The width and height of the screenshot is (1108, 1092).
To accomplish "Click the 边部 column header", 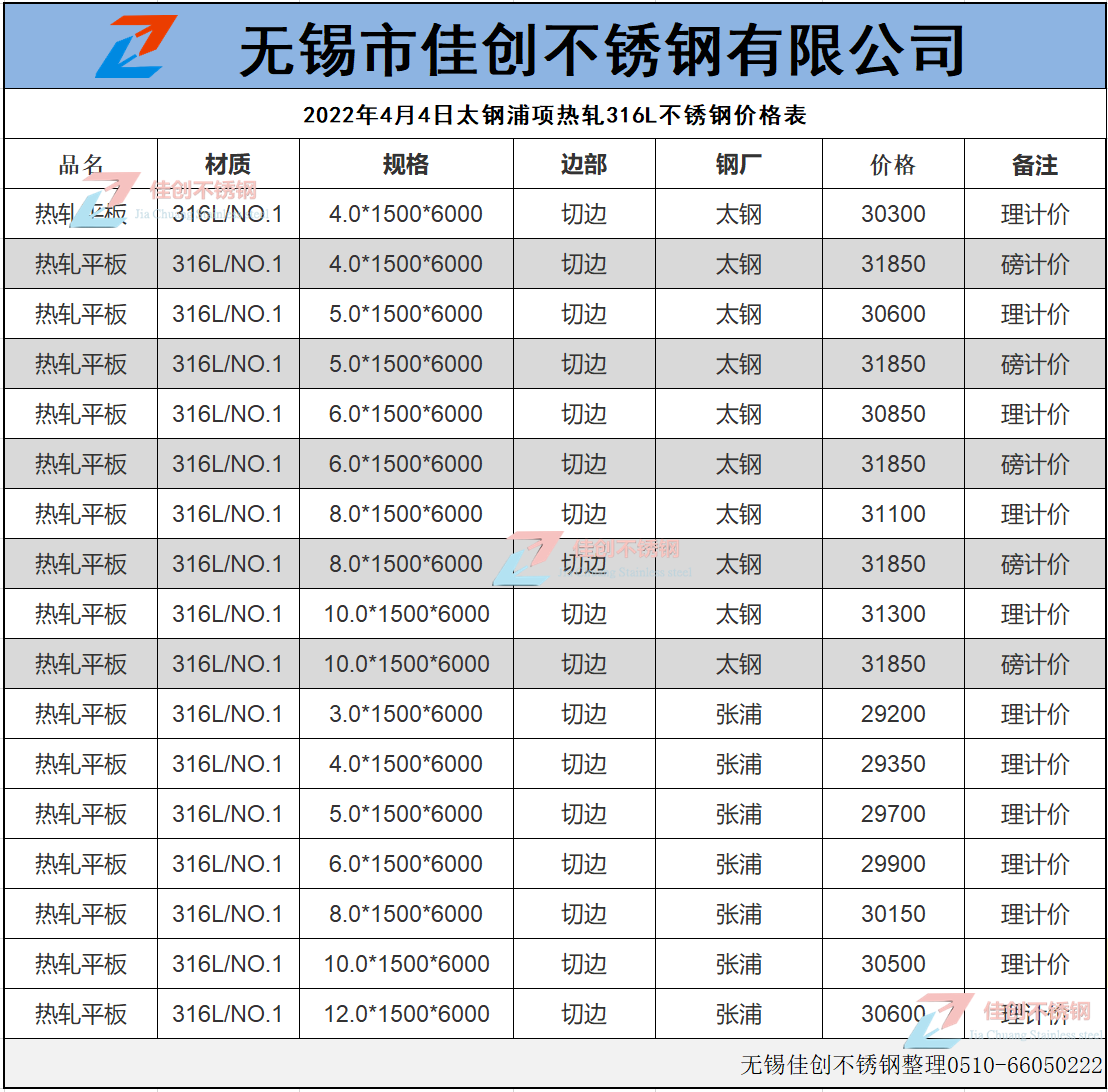I will [584, 165].
